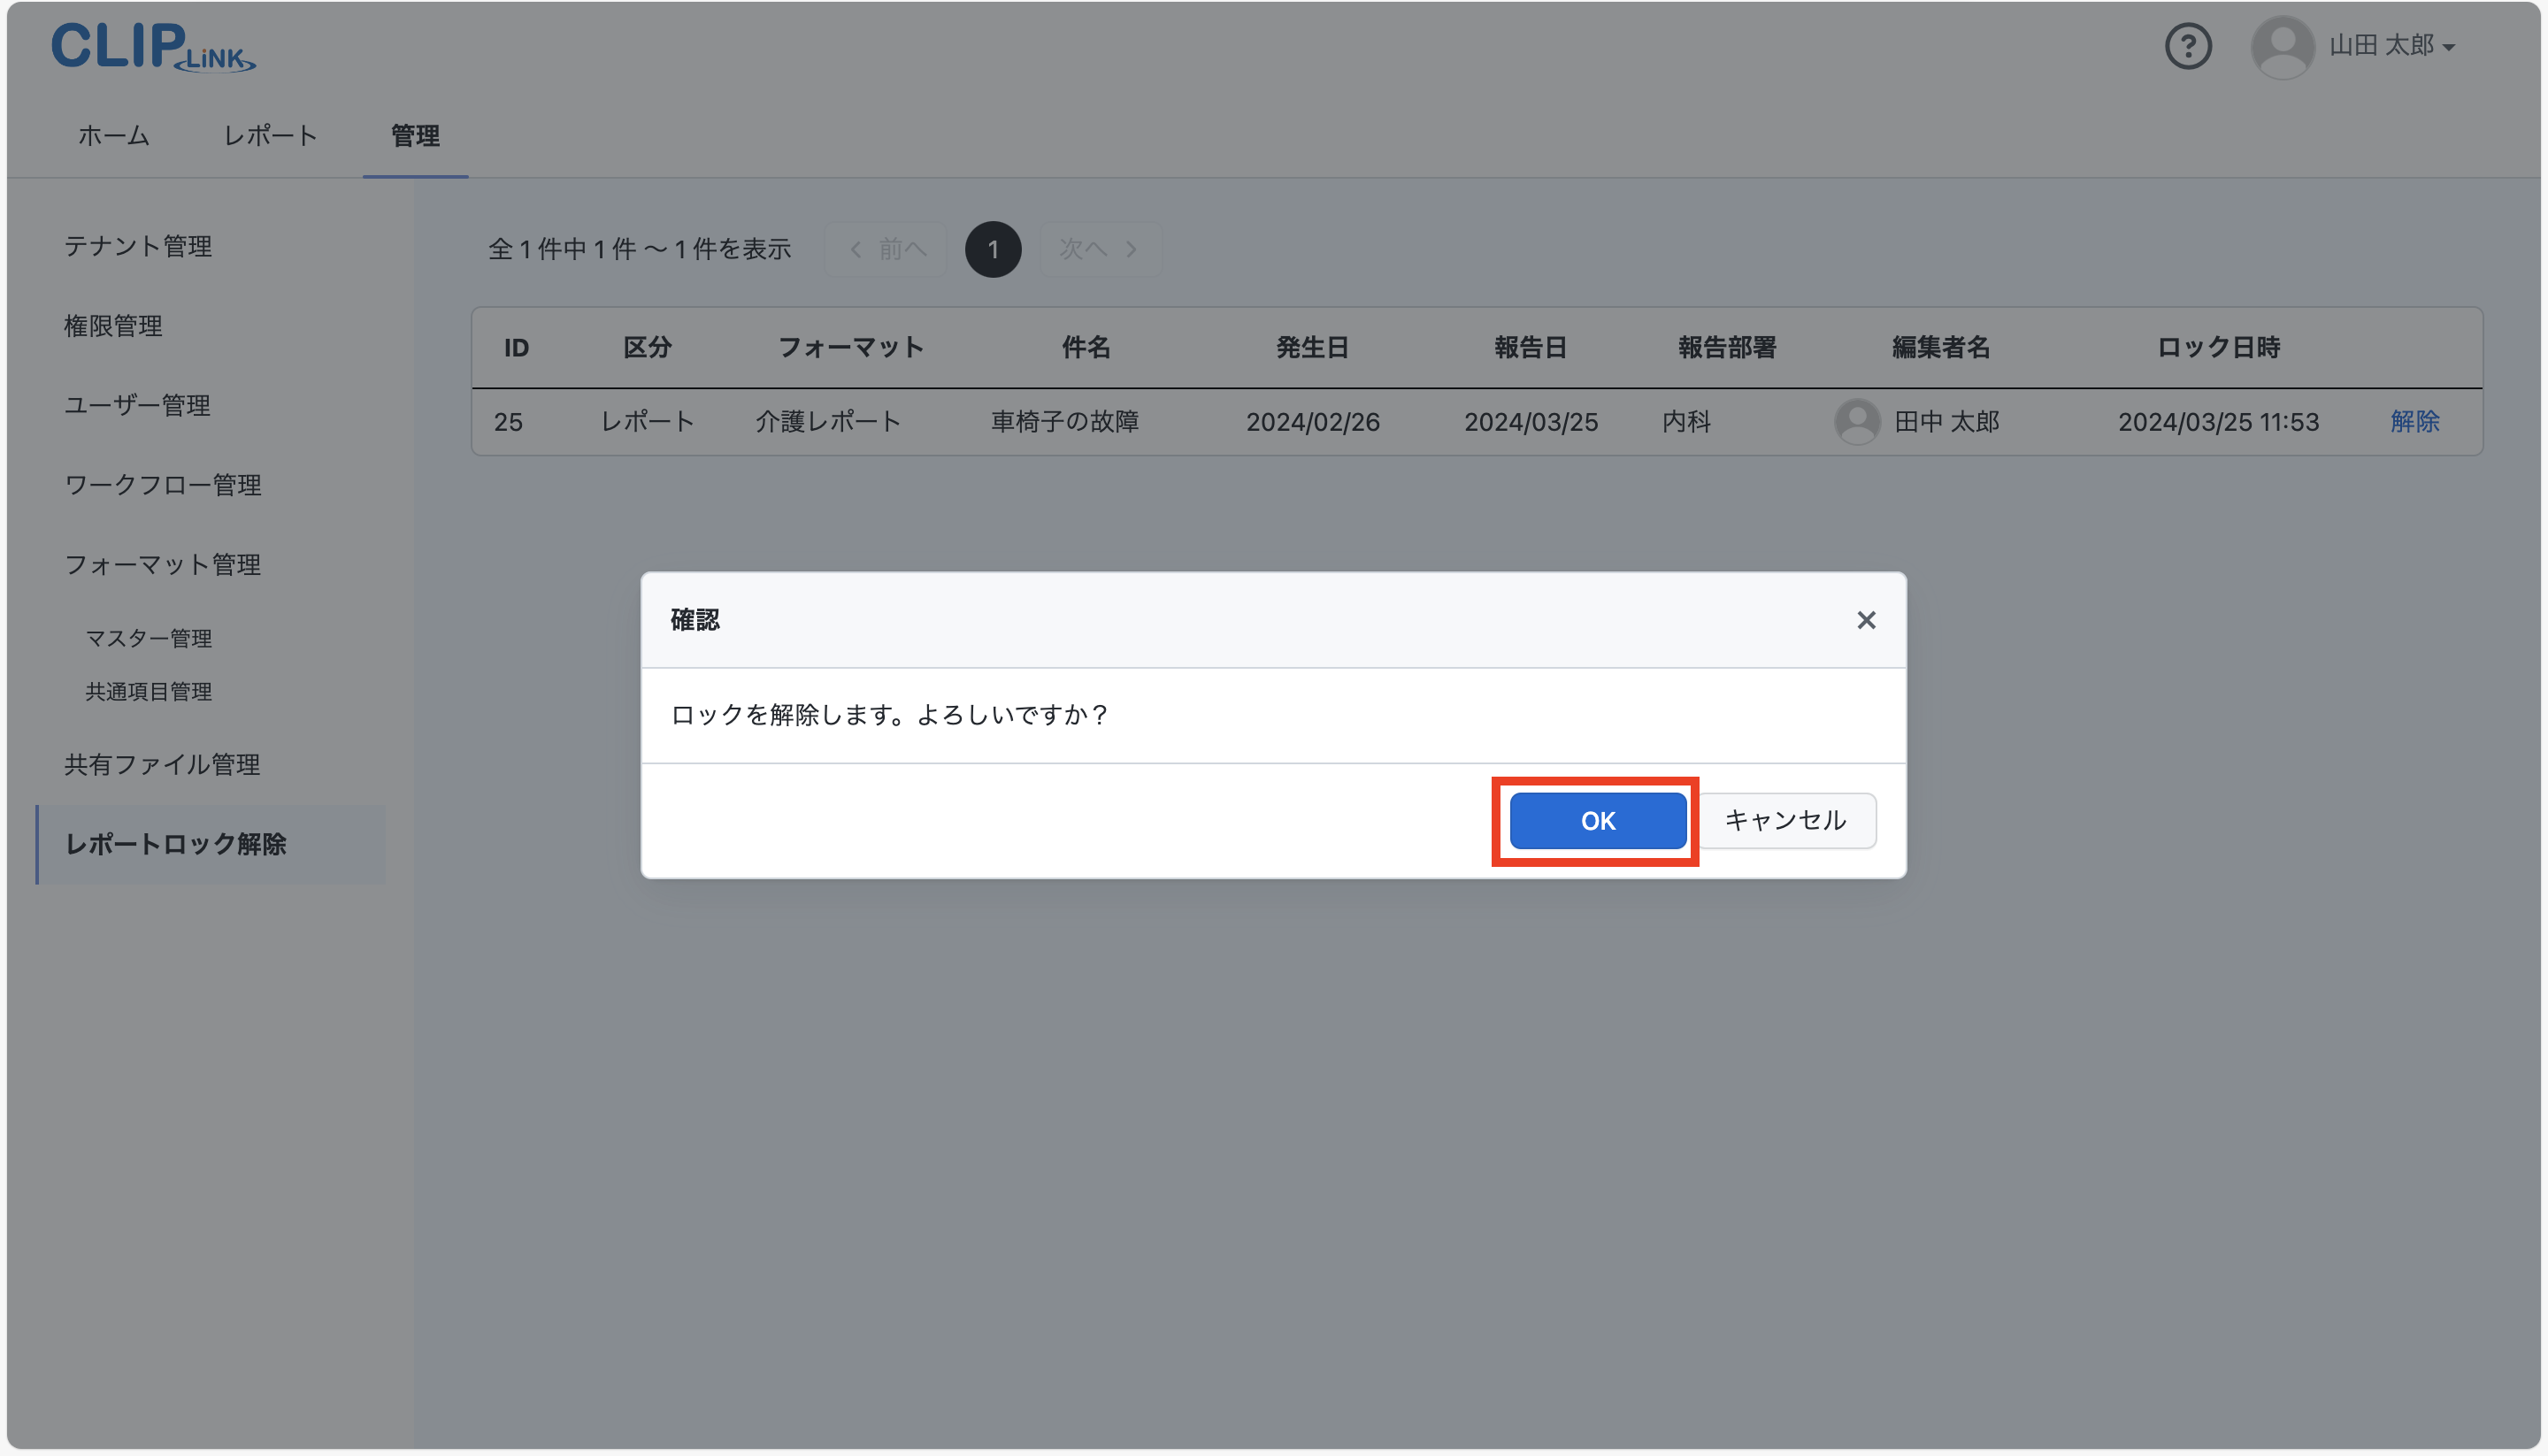Select the report row titled 車椅子の故障

coord(1064,421)
